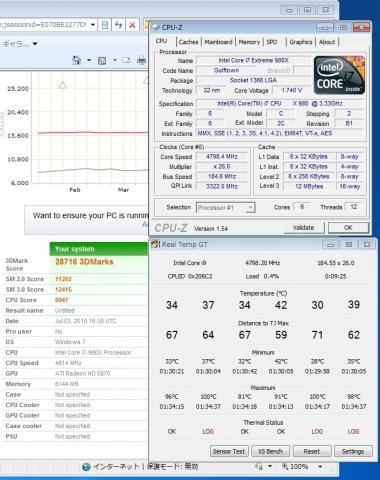Click the OK button in CPU-Z
The height and width of the screenshot is (480, 380).
[348, 228]
